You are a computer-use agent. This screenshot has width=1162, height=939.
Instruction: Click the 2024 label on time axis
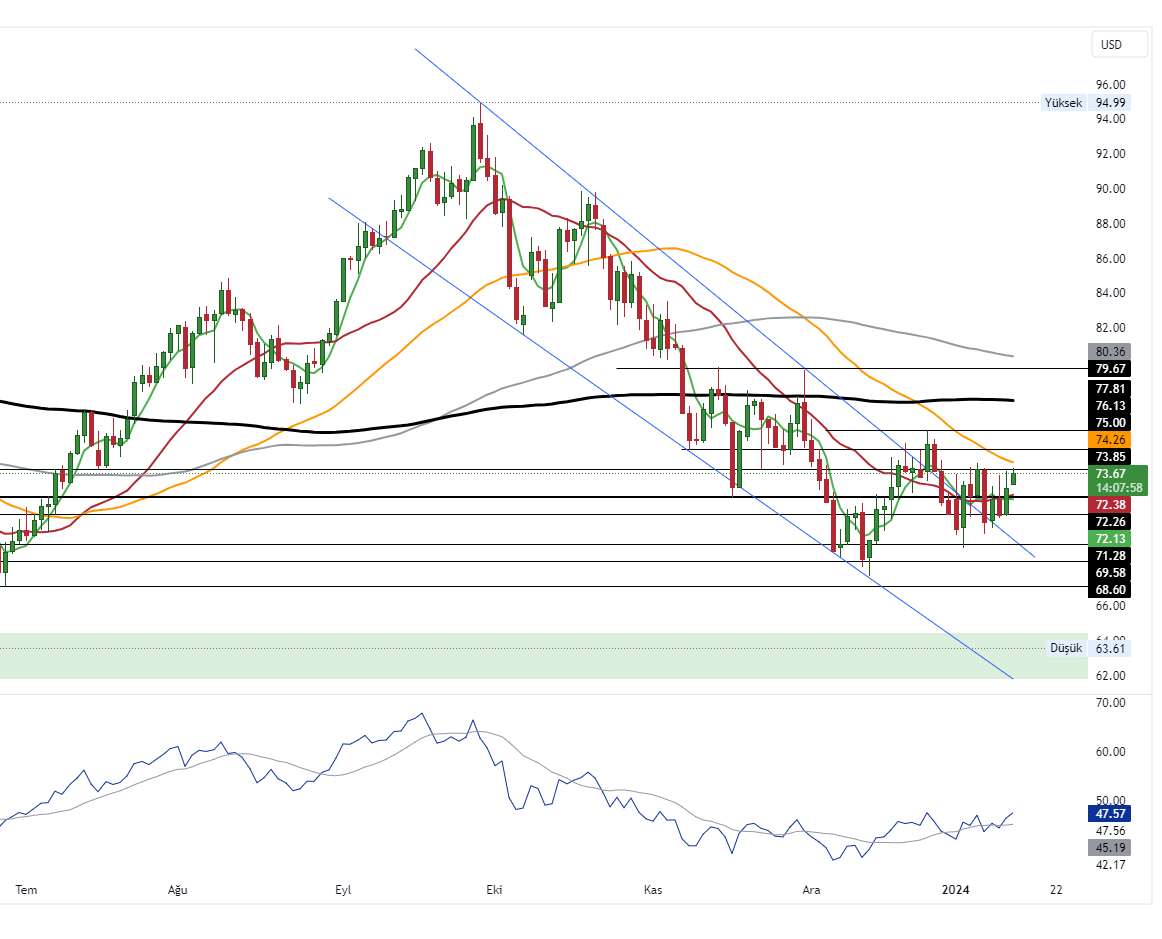coord(957,889)
